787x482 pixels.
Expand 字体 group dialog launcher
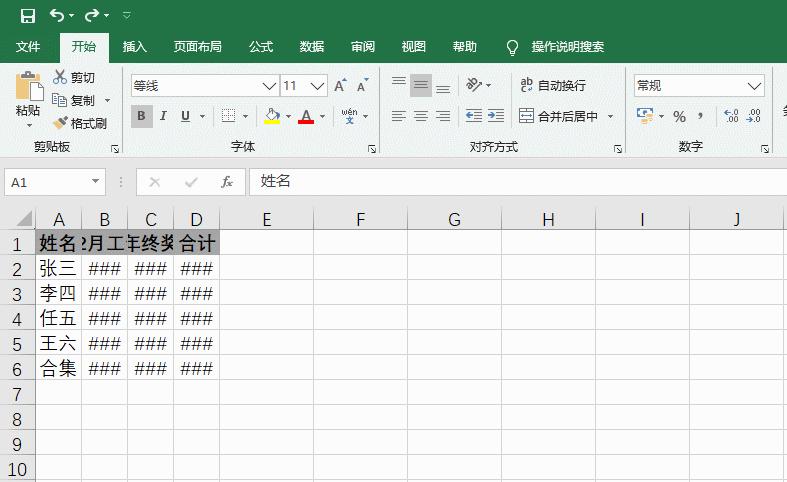click(372, 149)
